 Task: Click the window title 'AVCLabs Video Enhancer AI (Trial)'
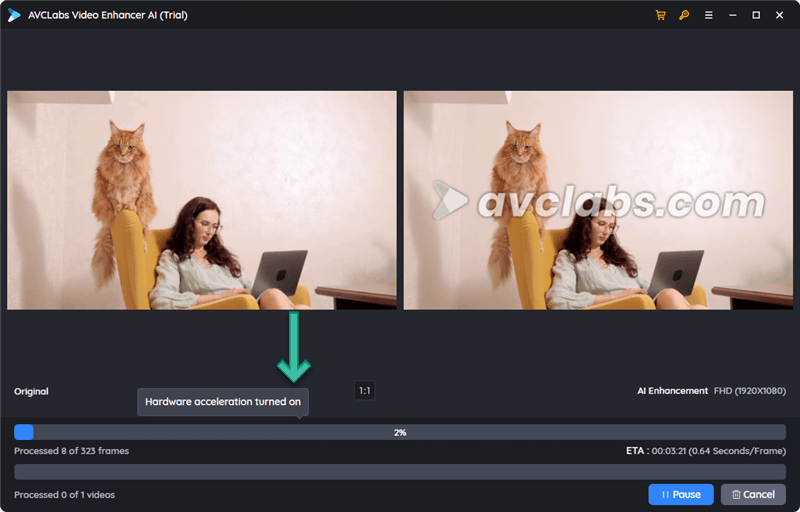[x=108, y=15]
